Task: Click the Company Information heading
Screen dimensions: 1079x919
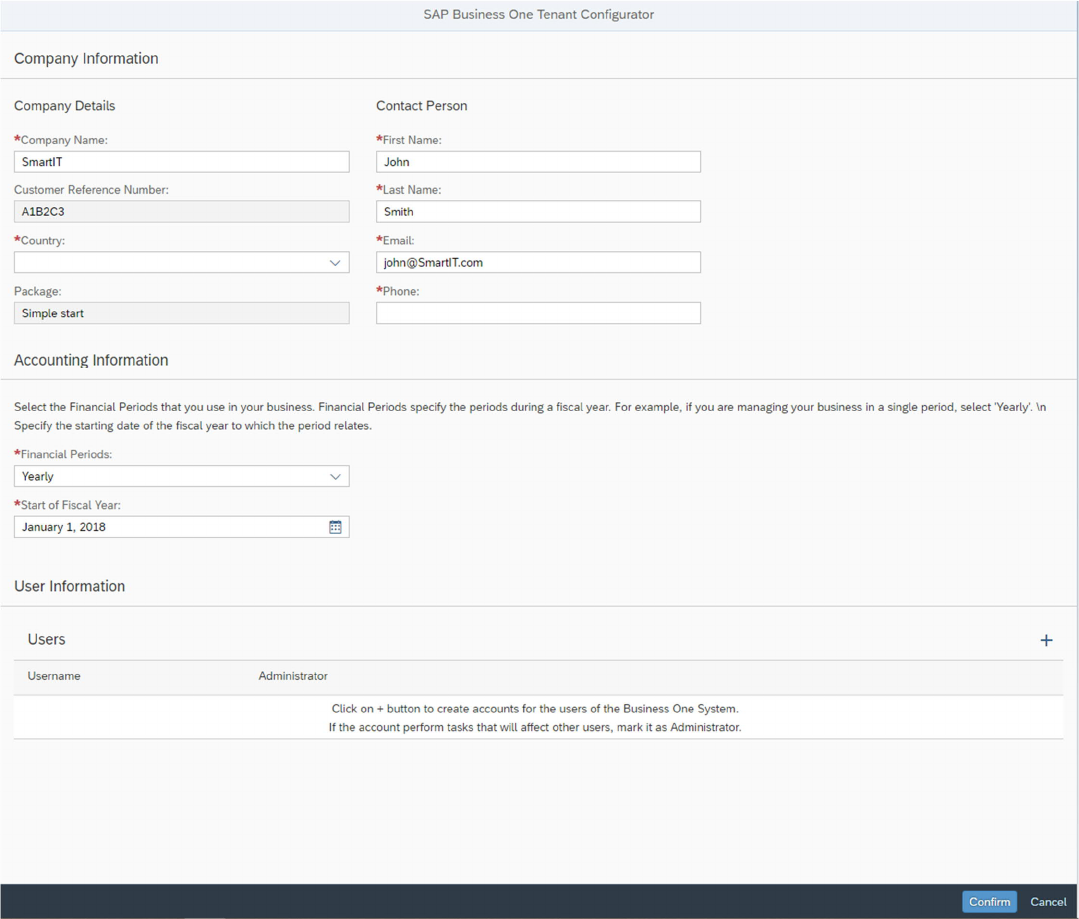Action: pyautogui.click(x=86, y=59)
